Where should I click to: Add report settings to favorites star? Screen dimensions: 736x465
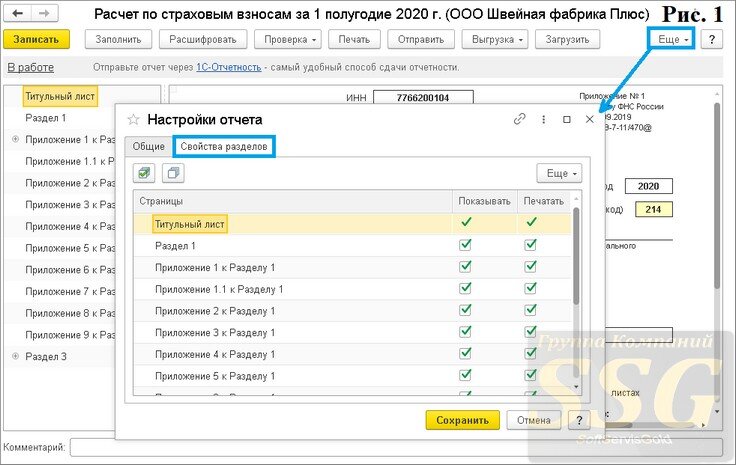point(133,120)
